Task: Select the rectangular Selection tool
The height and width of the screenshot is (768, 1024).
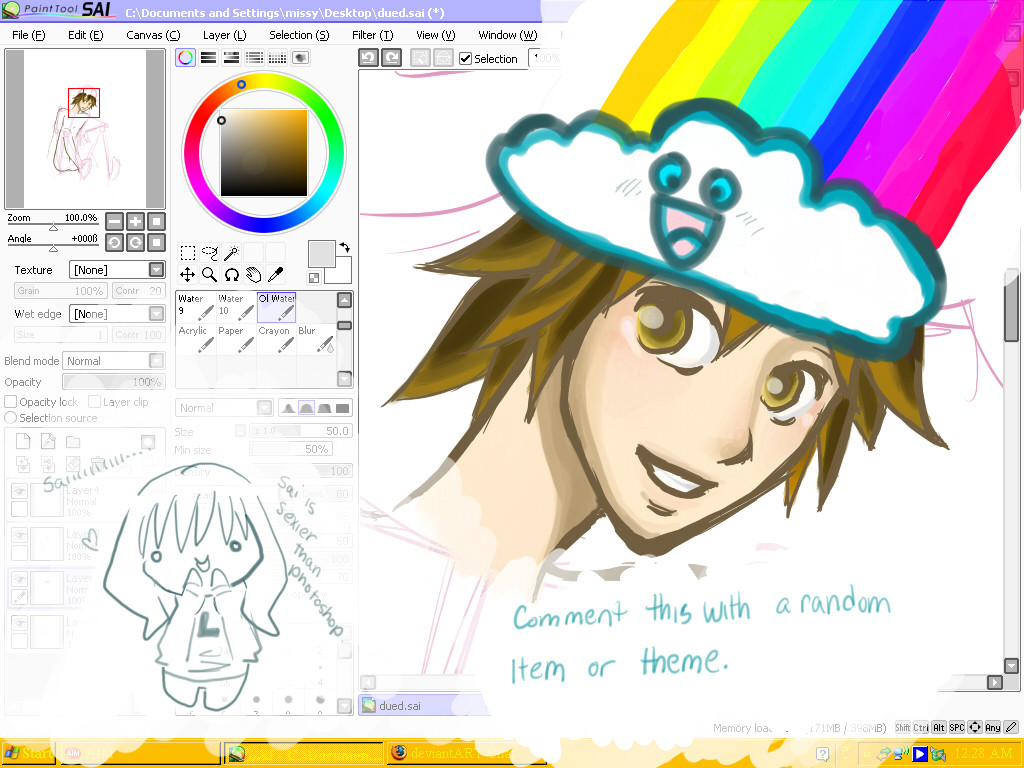Action: (187, 253)
